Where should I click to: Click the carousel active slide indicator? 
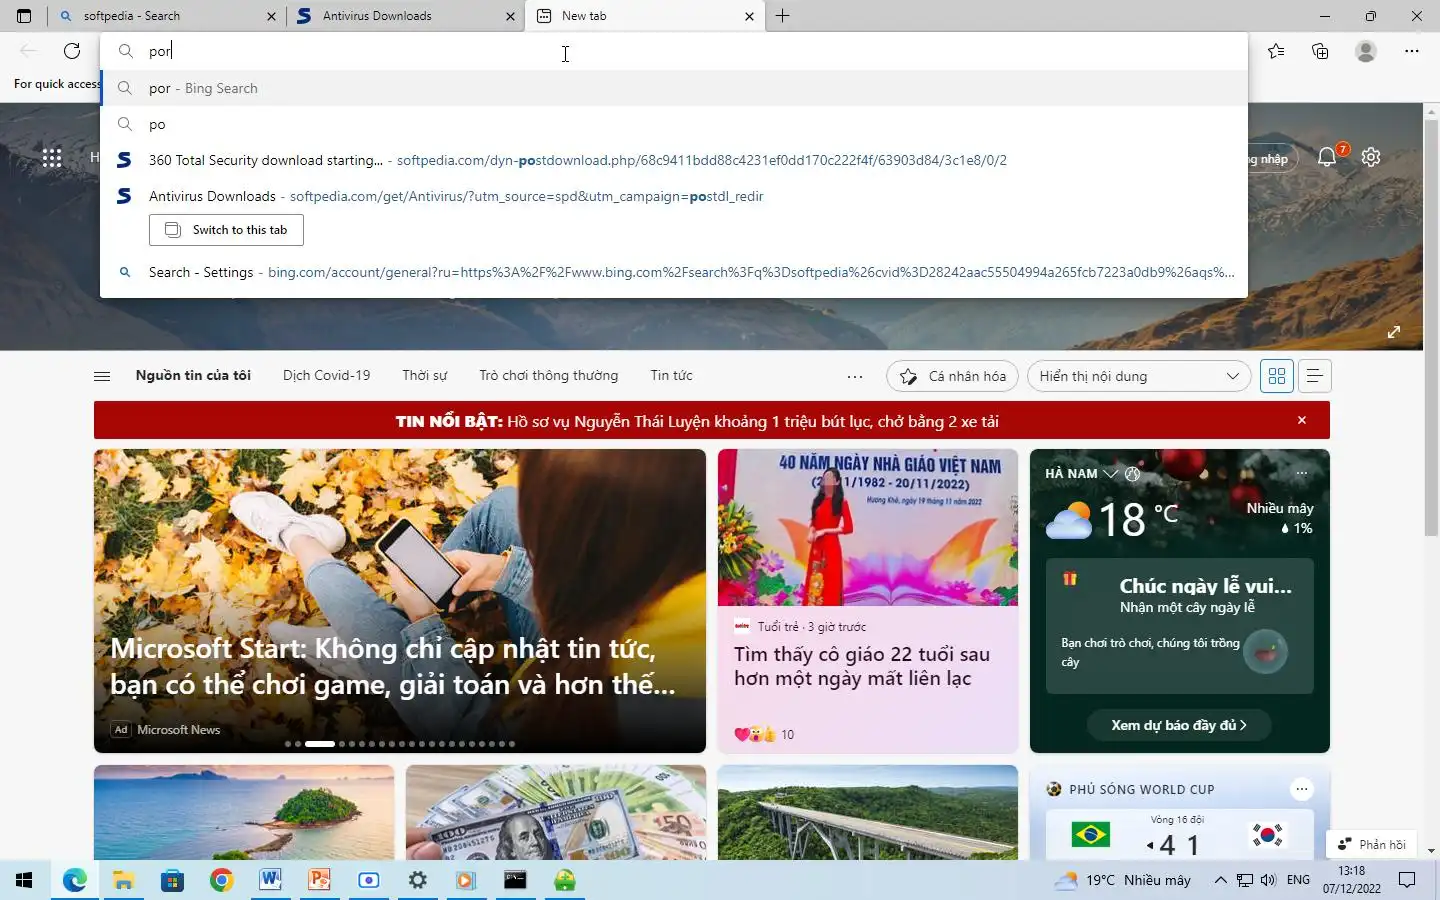(319, 744)
